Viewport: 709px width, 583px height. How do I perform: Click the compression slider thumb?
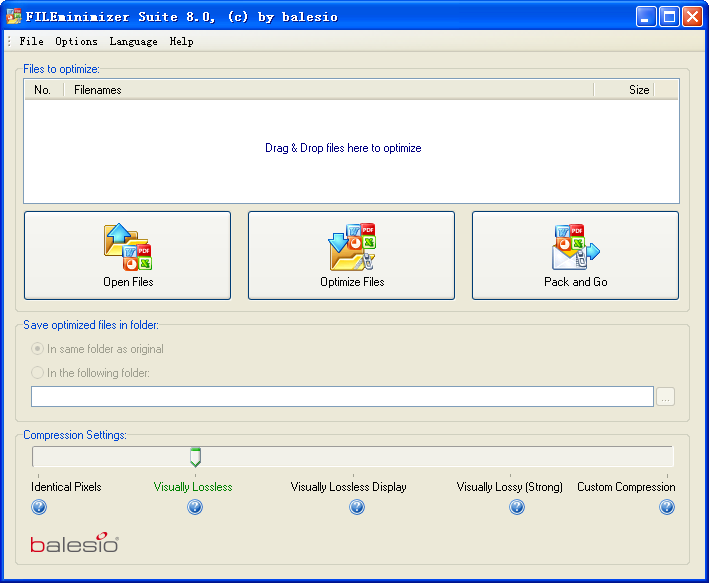[x=195, y=457]
